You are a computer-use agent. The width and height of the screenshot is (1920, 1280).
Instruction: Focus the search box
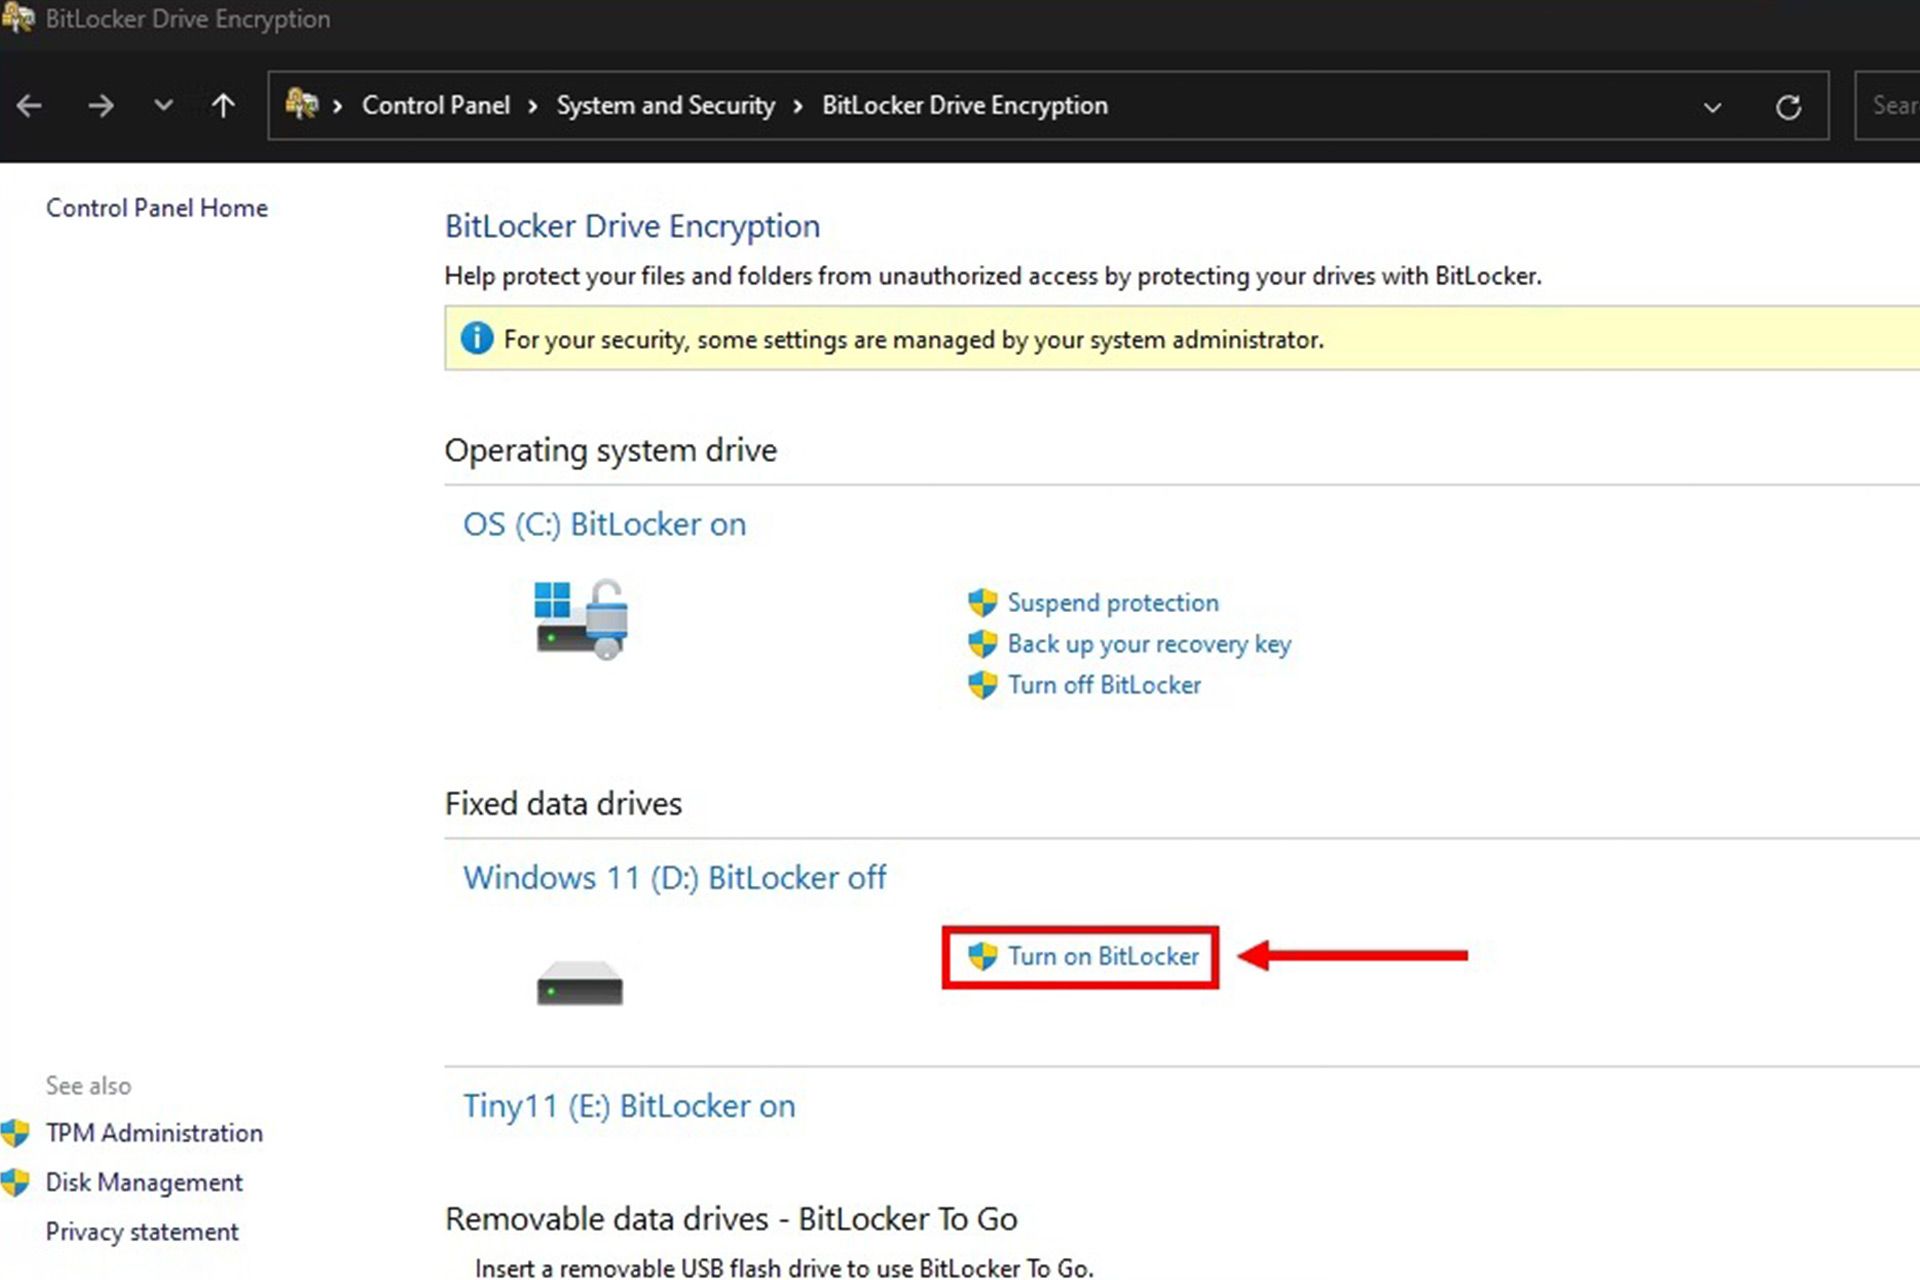1887,105
